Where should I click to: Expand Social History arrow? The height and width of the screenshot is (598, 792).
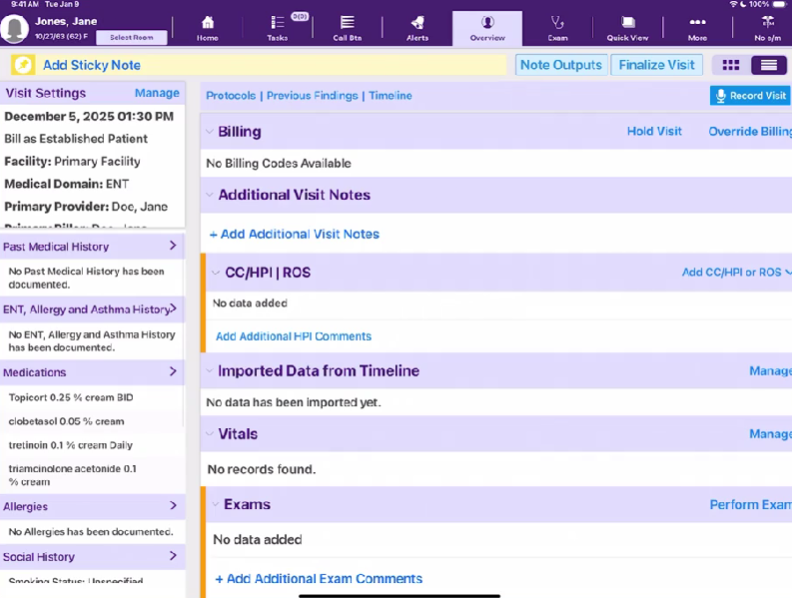point(173,556)
